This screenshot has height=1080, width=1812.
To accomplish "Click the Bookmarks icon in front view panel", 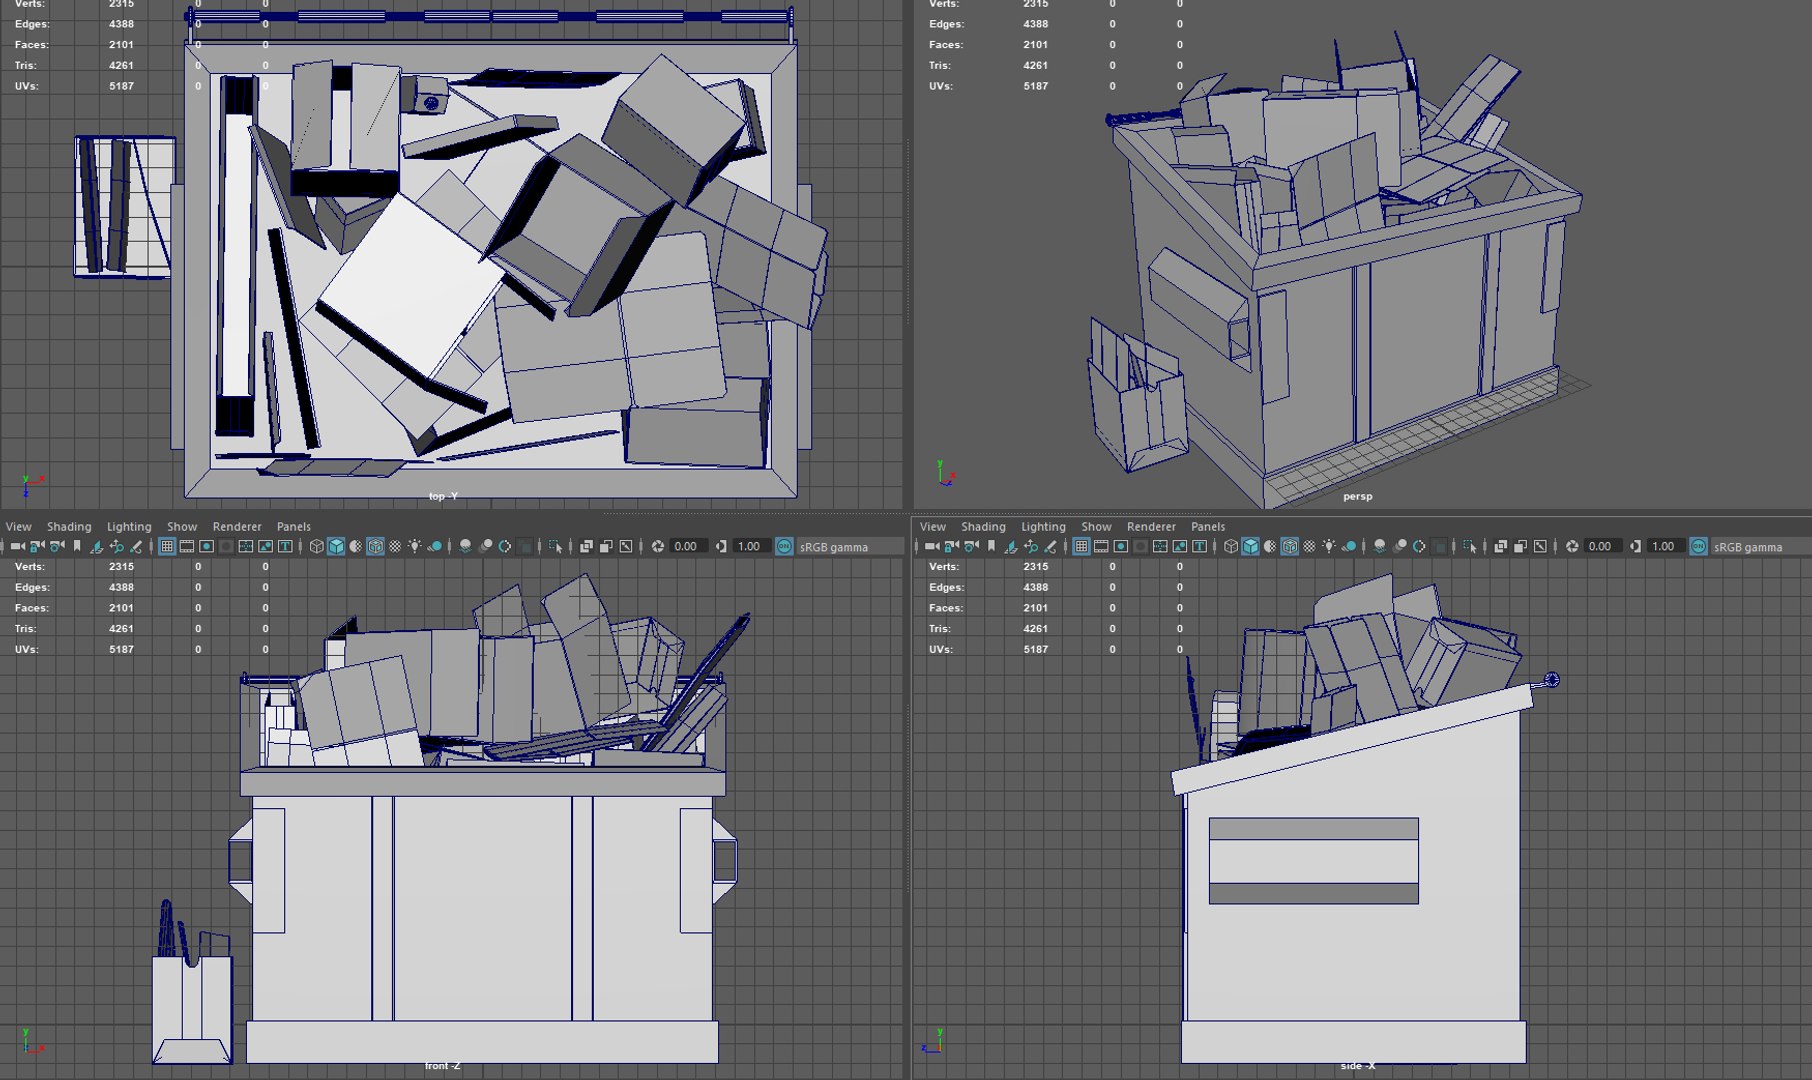I will [x=77, y=547].
